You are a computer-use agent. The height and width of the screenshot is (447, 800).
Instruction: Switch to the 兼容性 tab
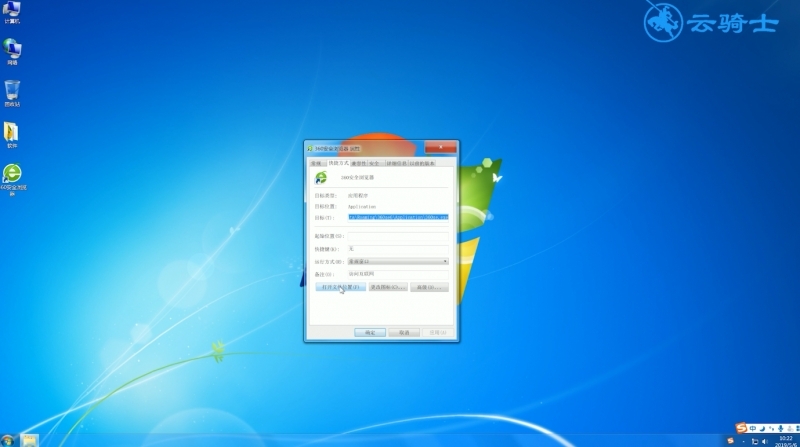[x=359, y=163]
